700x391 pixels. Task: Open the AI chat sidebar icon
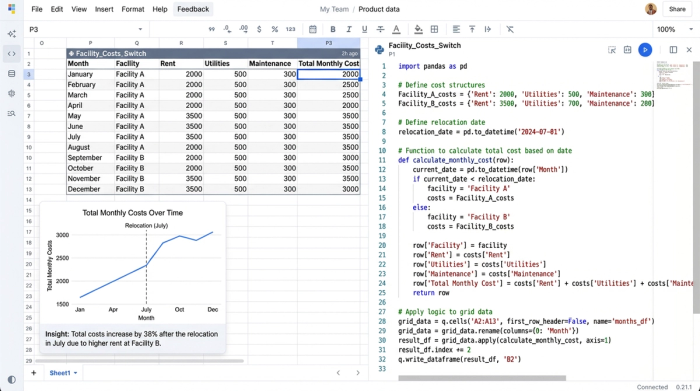click(x=12, y=34)
